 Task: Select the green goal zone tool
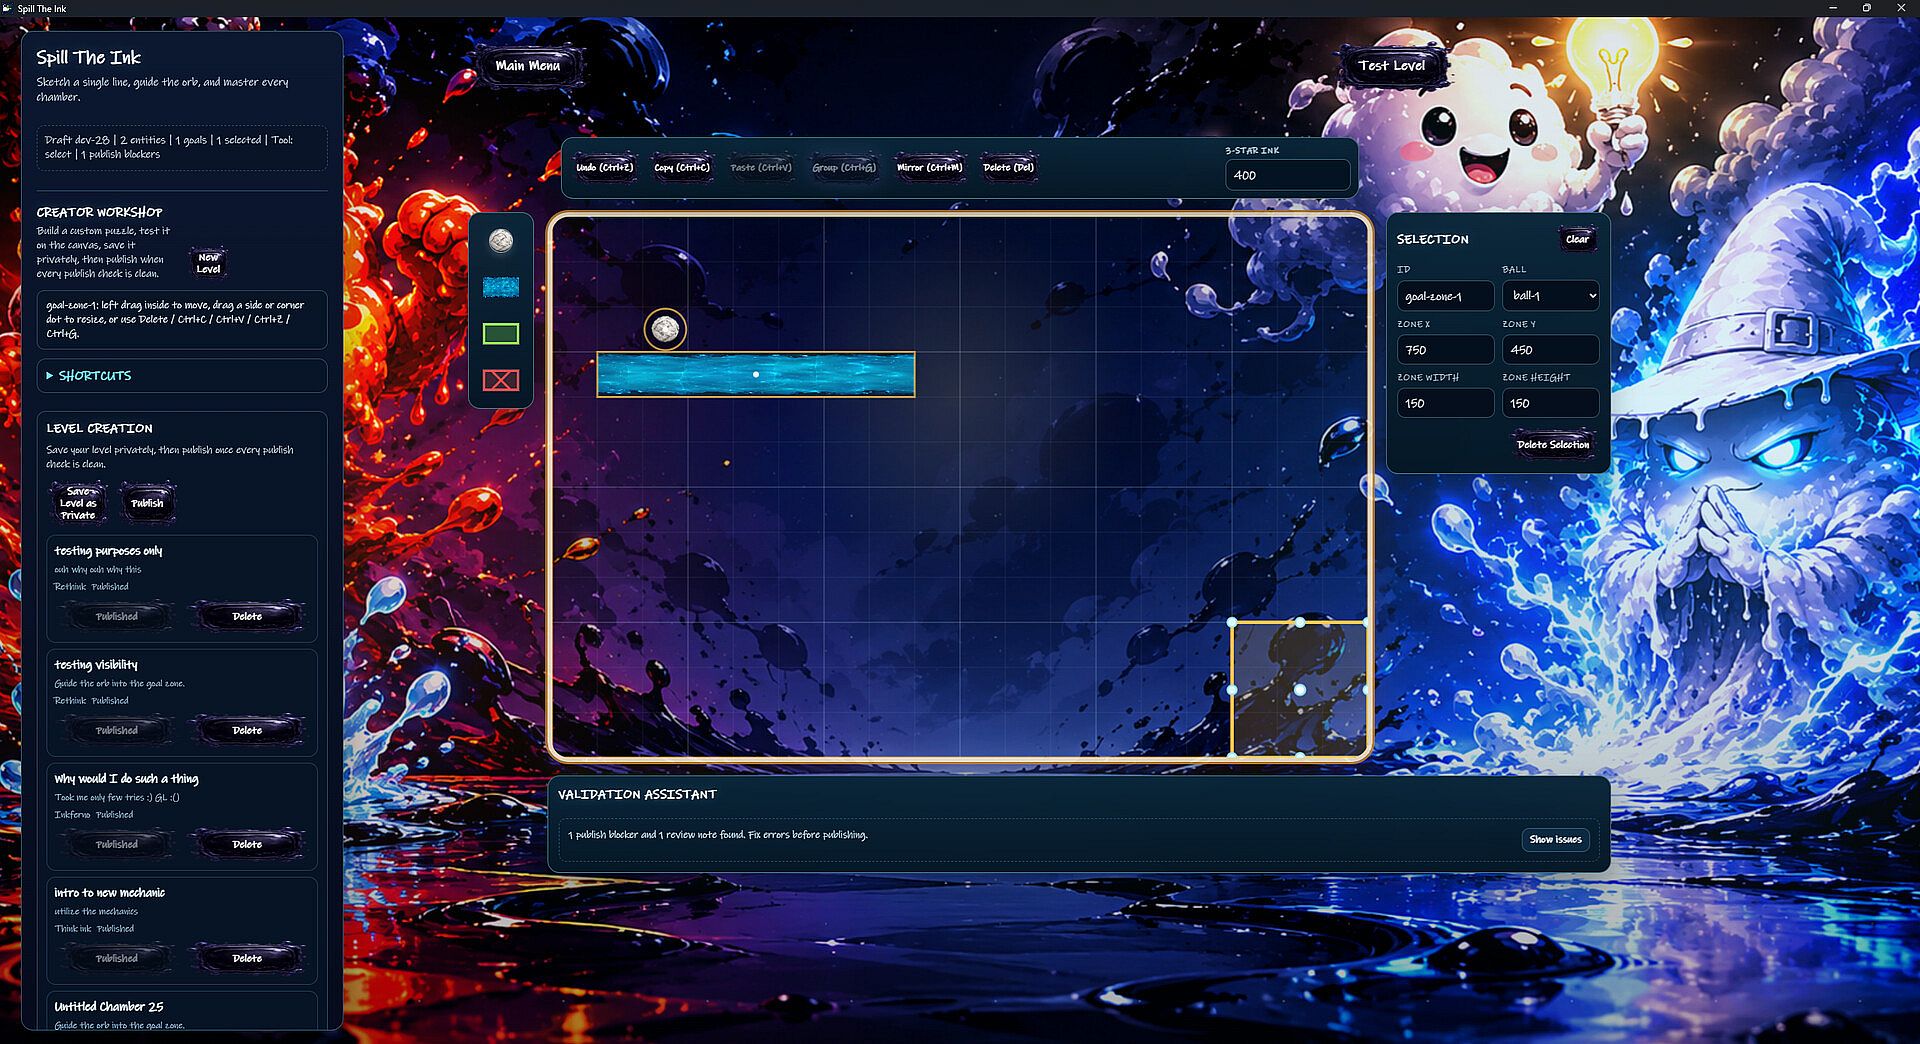[x=501, y=334]
